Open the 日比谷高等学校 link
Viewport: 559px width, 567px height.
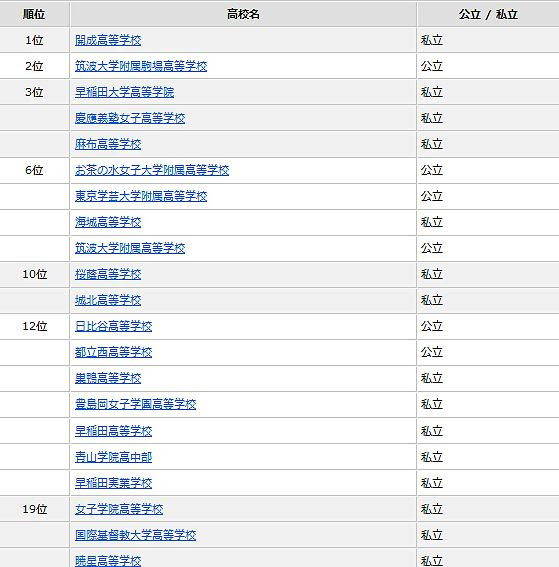114,327
